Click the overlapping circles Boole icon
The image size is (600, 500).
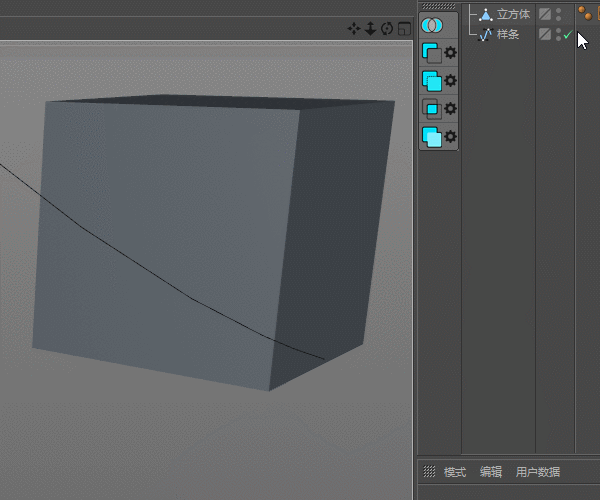pyautogui.click(x=433, y=25)
